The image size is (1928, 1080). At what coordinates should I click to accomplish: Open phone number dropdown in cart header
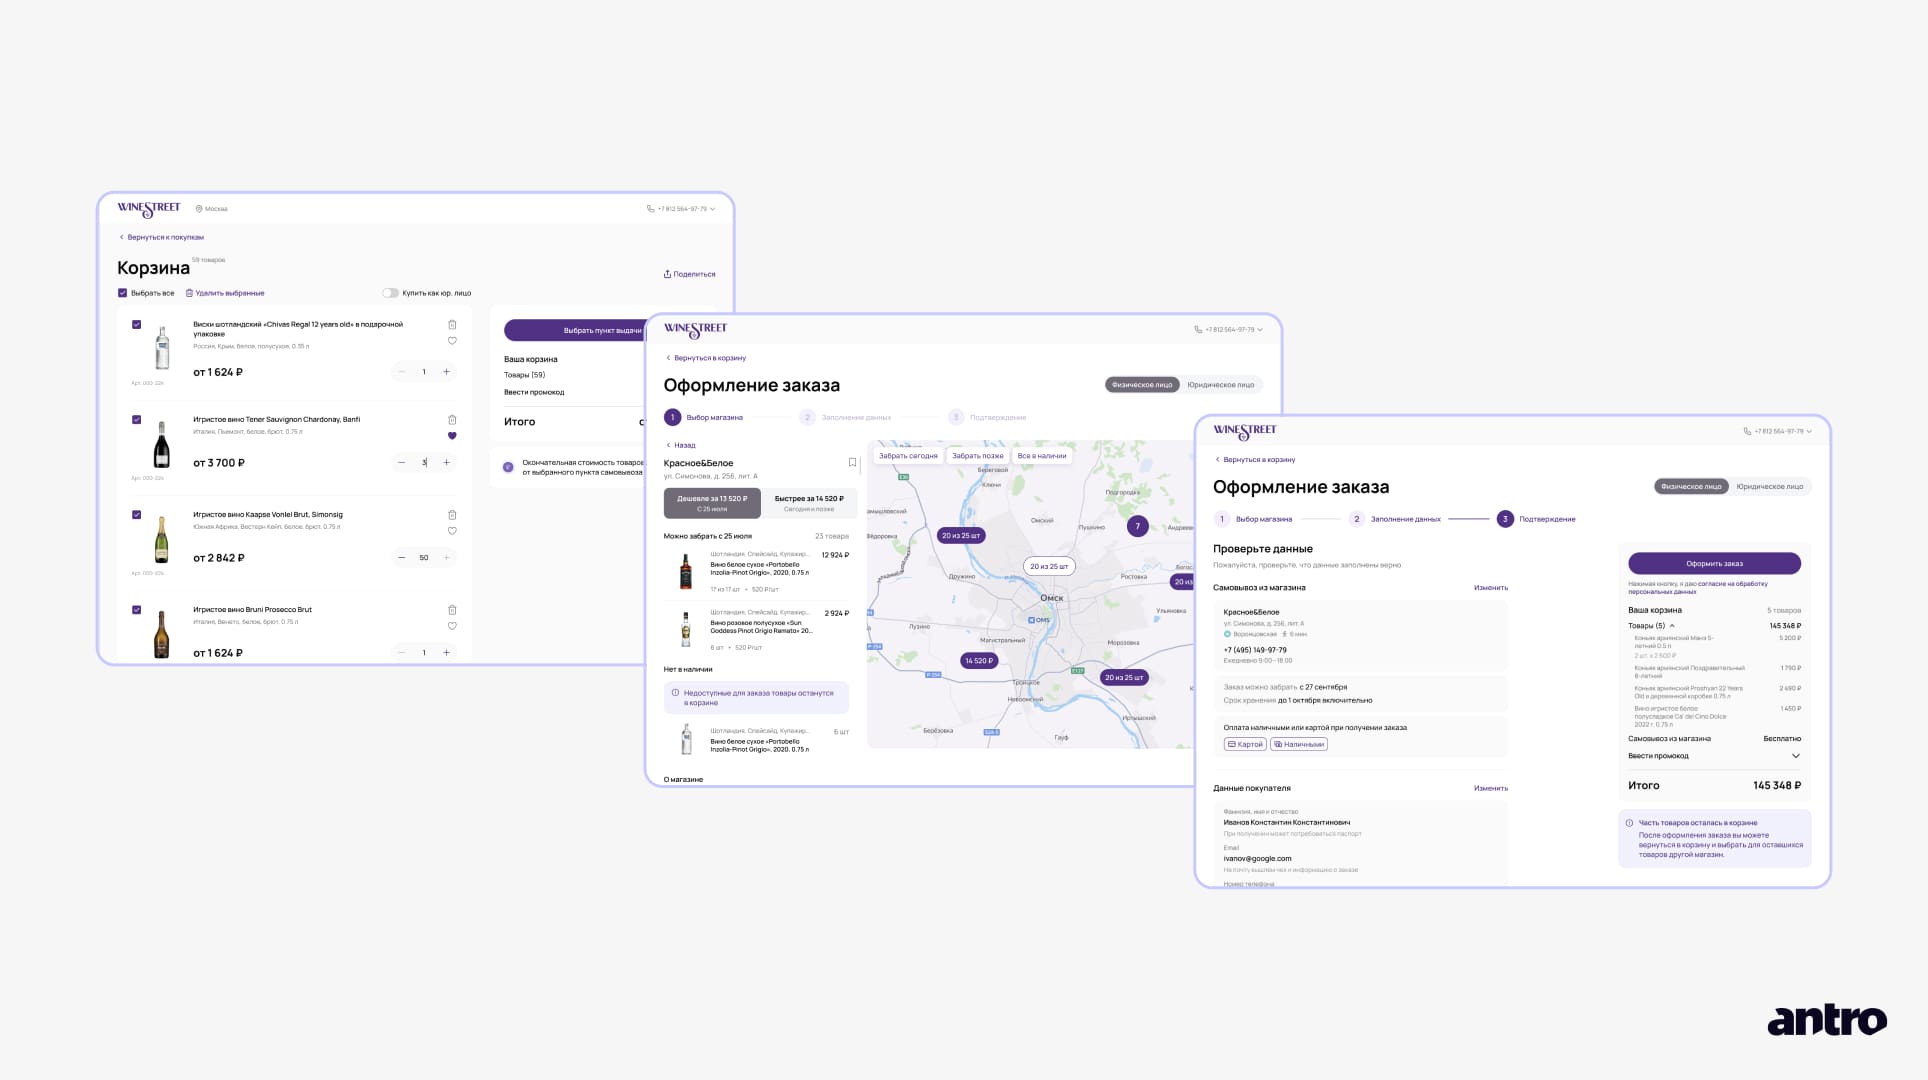click(x=712, y=209)
